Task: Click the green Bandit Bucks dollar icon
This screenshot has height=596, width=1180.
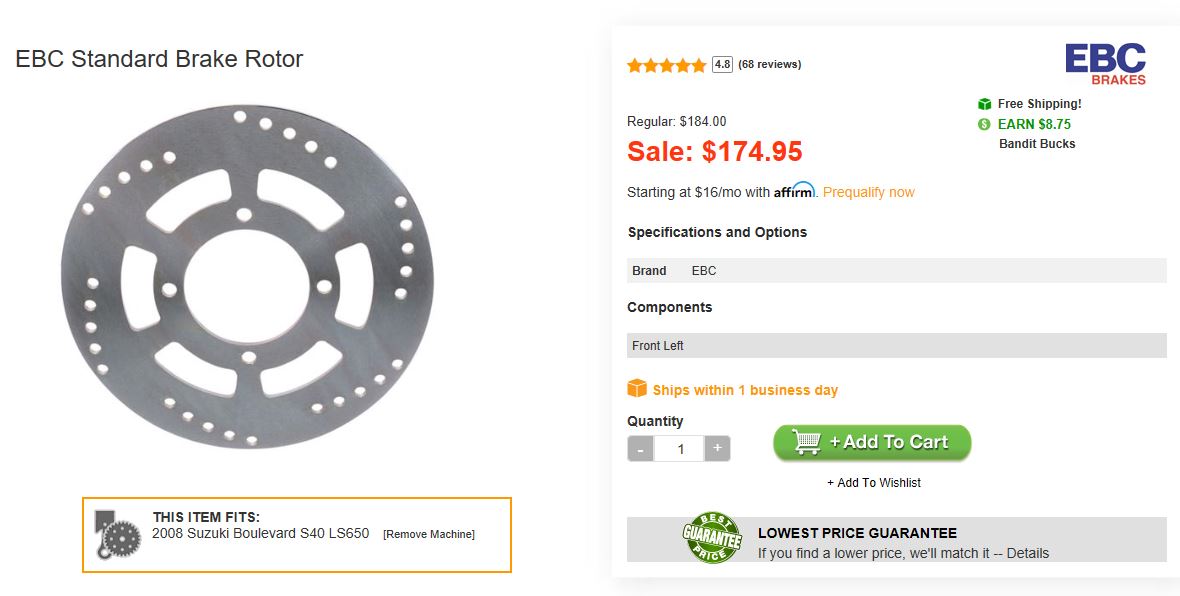Action: (x=984, y=125)
